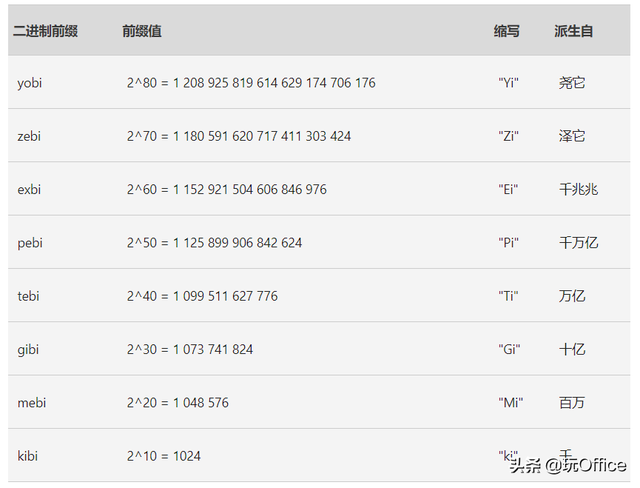640x488 pixels.
Task: Click the 2^80 prefix value
Action: pos(251,83)
